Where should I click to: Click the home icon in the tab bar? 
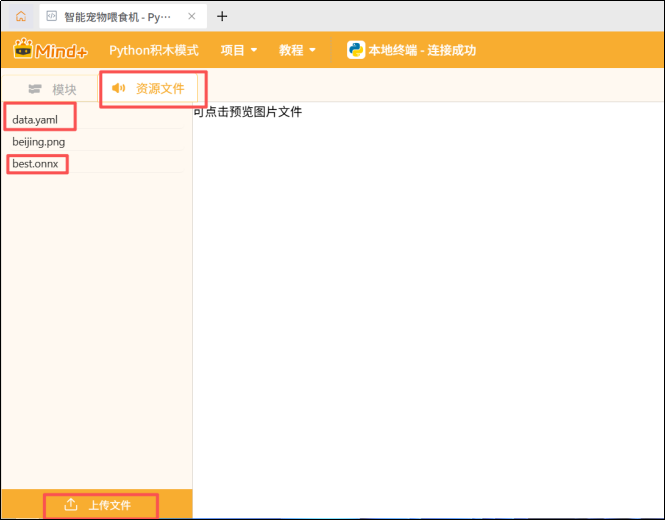click(x=20, y=17)
